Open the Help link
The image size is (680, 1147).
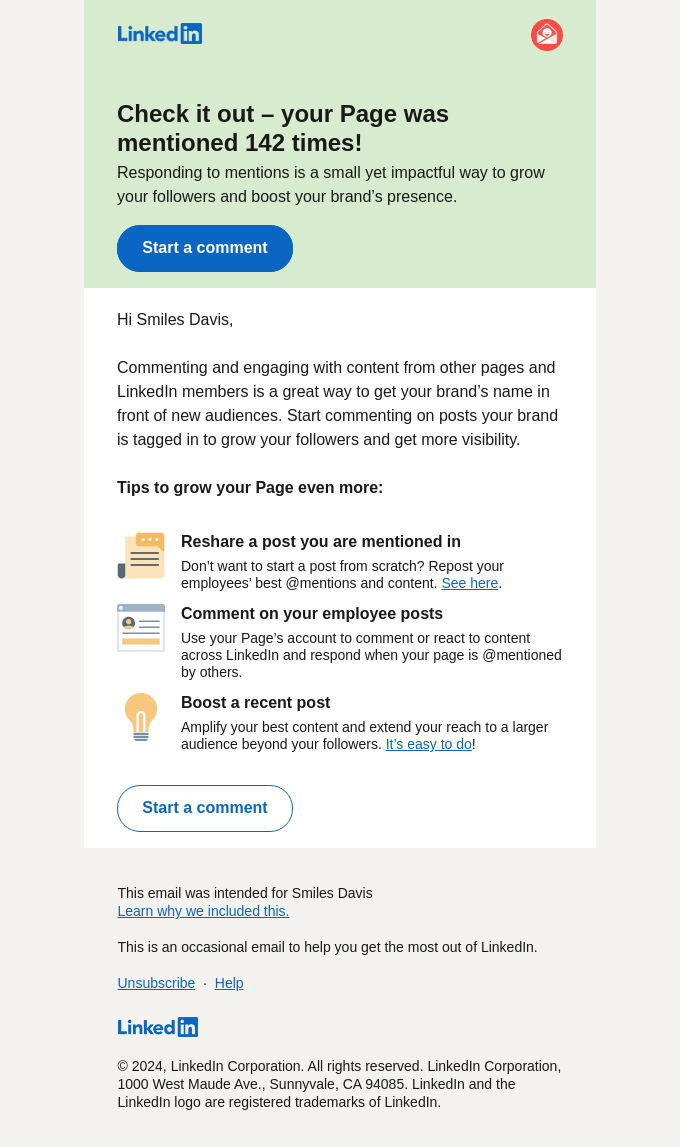(229, 983)
